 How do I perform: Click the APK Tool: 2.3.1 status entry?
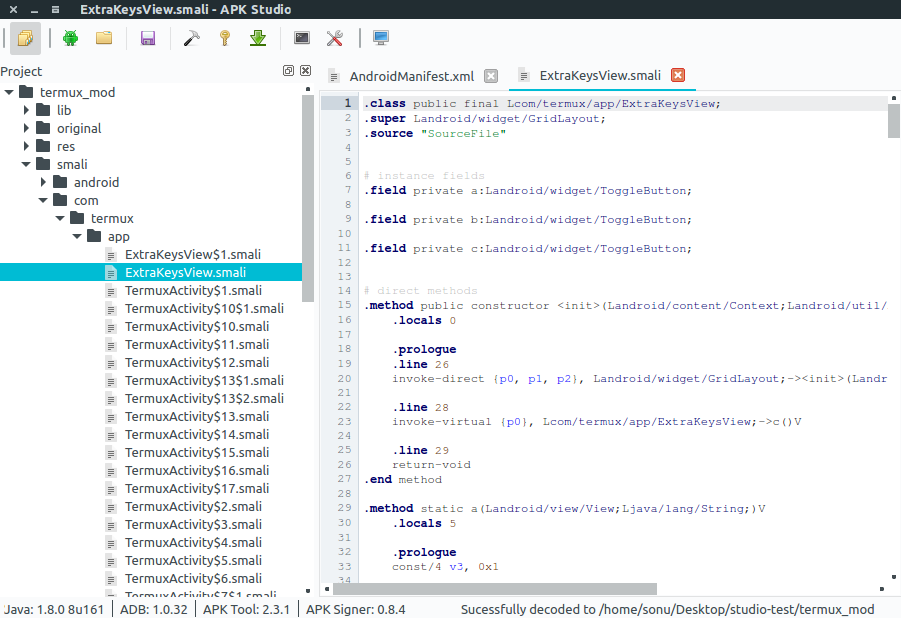[x=246, y=609]
